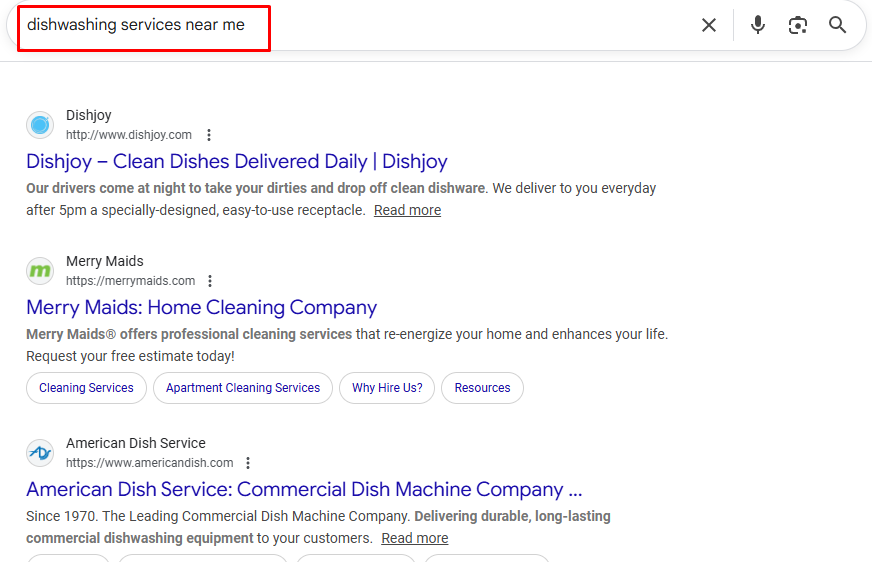Open three-dot menu beside merrymaids.com URL
Viewport: 872px width, 562px height.
tap(210, 281)
